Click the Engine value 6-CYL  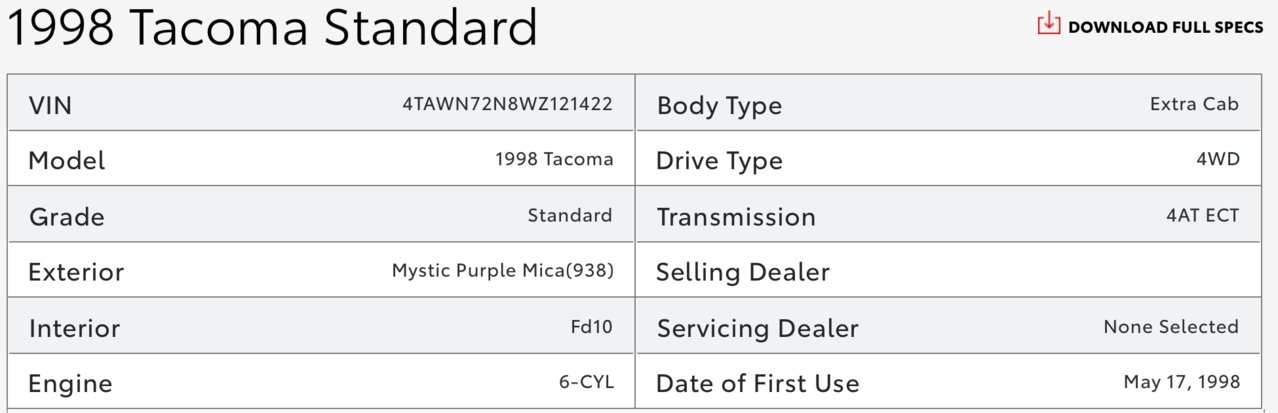pyautogui.click(x=586, y=382)
